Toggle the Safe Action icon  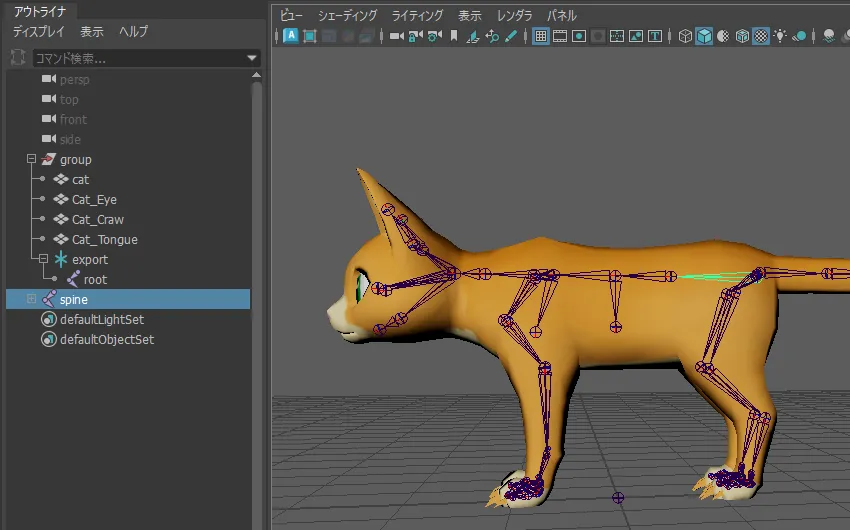click(x=636, y=36)
